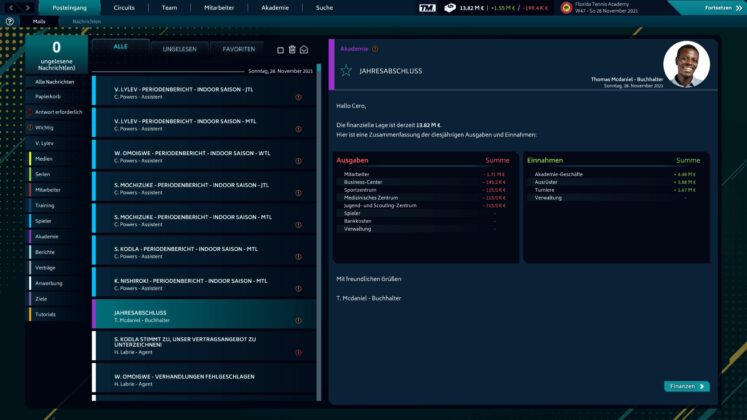Viewport: 747px width, 420px height.
Task: Switch to the Favoriten tab
Action: pos(239,49)
